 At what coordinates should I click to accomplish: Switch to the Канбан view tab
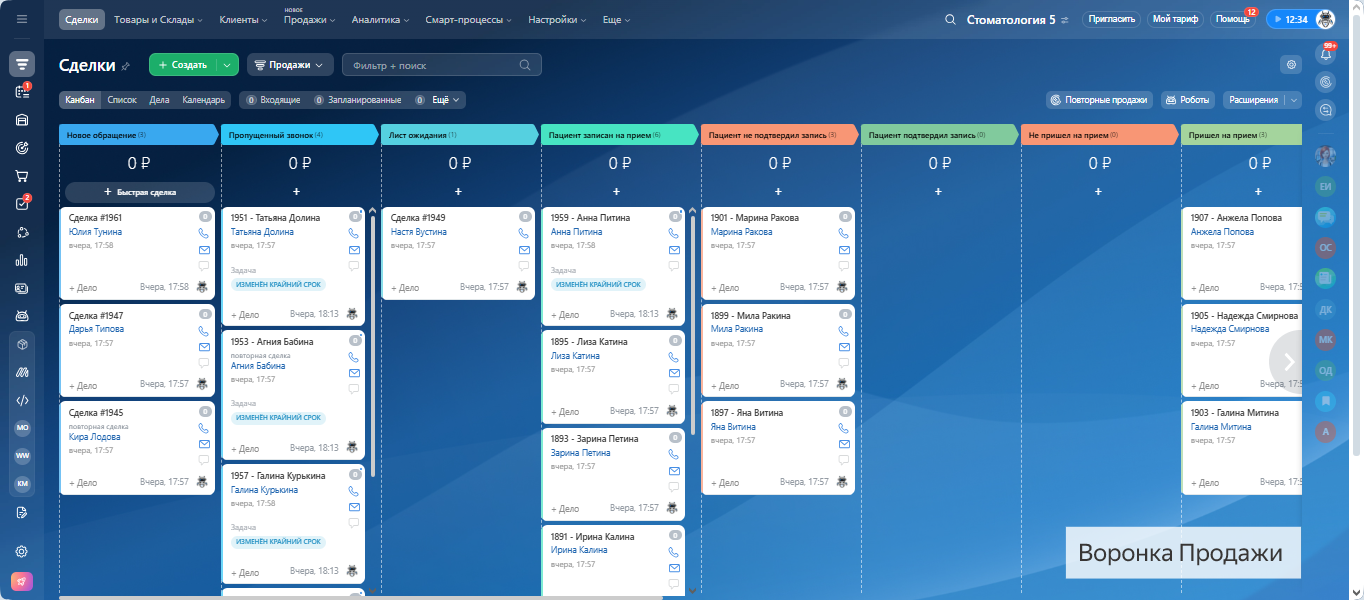coord(80,100)
